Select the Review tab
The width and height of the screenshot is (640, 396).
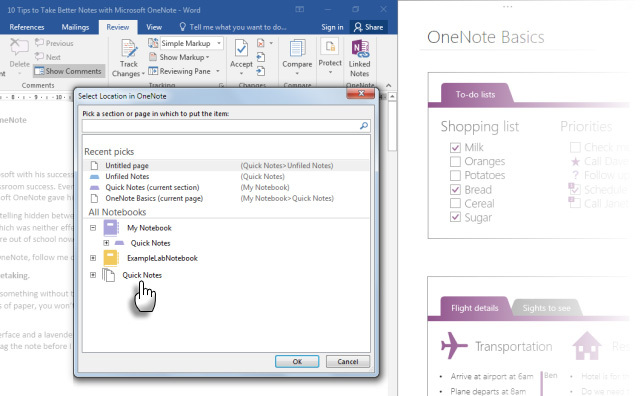[x=118, y=27]
